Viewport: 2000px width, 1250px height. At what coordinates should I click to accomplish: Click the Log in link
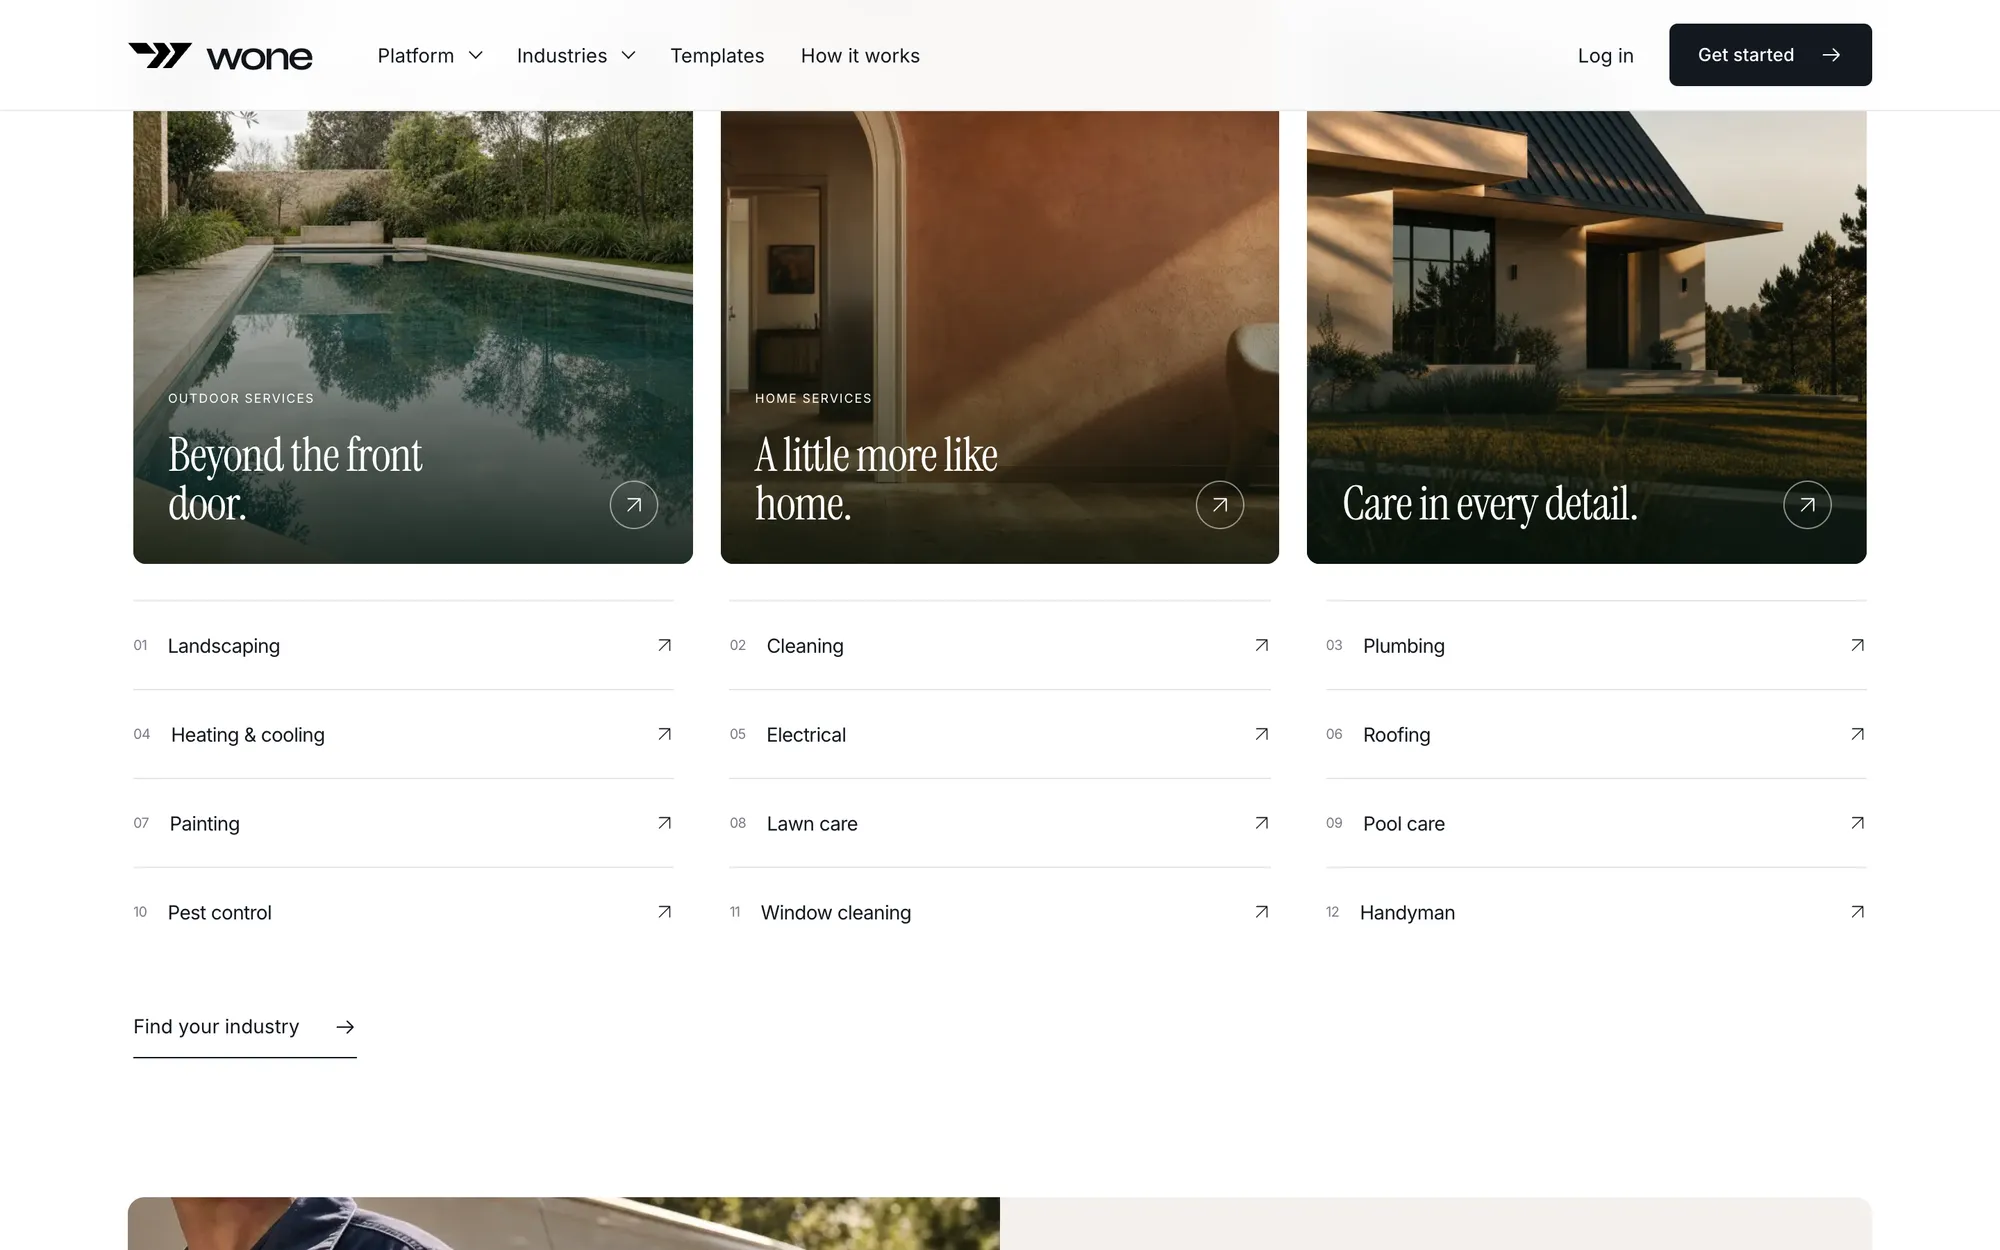coord(1605,56)
